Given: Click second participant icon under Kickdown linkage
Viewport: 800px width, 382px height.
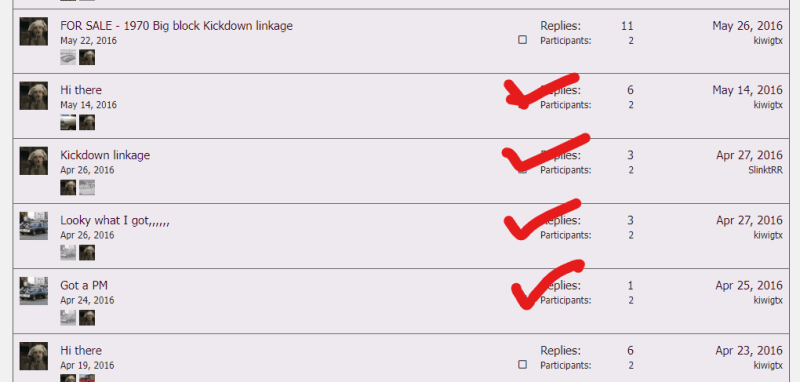Looking at the screenshot, I should click(x=87, y=187).
